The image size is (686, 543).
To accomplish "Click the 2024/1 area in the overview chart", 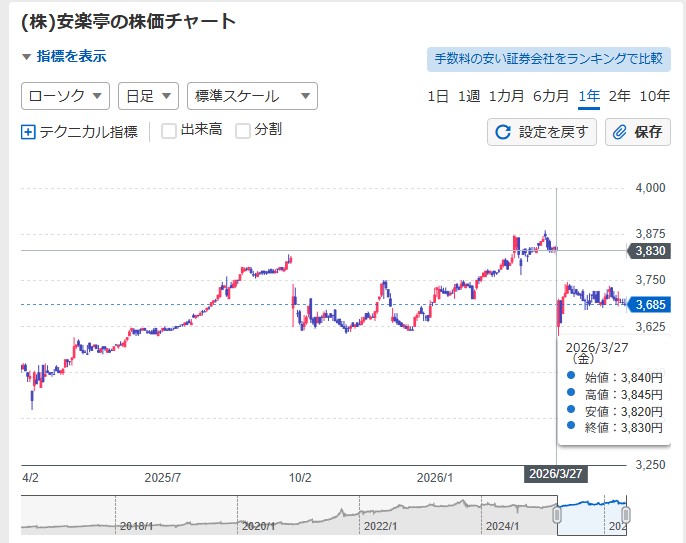I will click(502, 525).
